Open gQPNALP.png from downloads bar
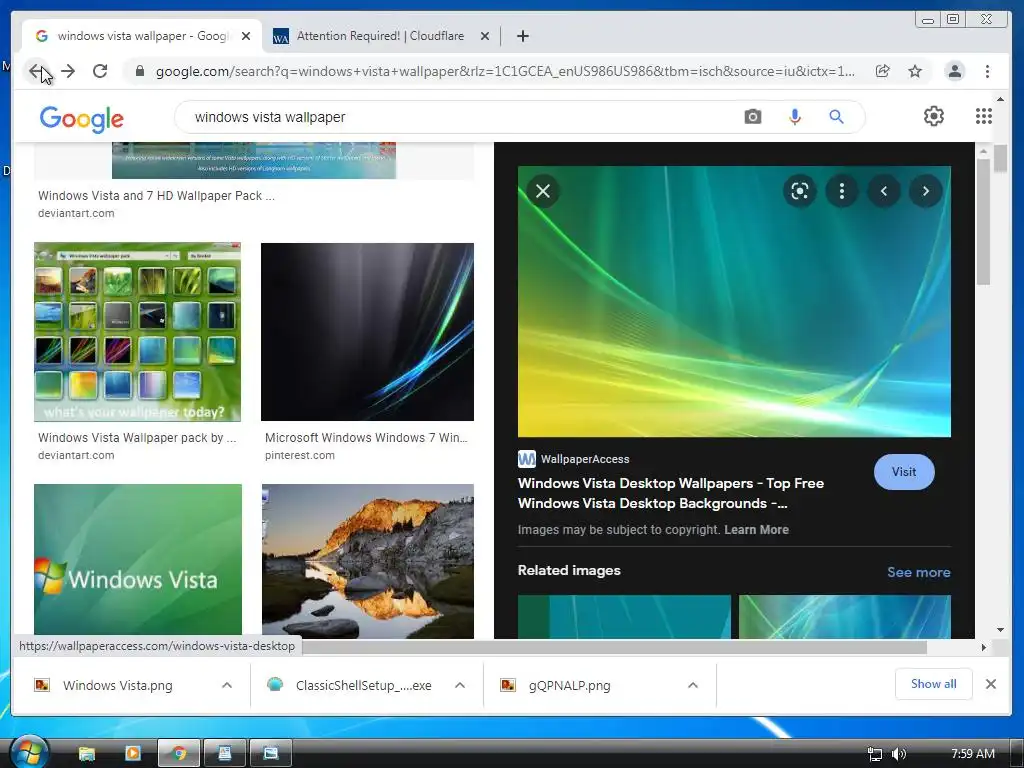The width and height of the screenshot is (1024, 768). (569, 685)
